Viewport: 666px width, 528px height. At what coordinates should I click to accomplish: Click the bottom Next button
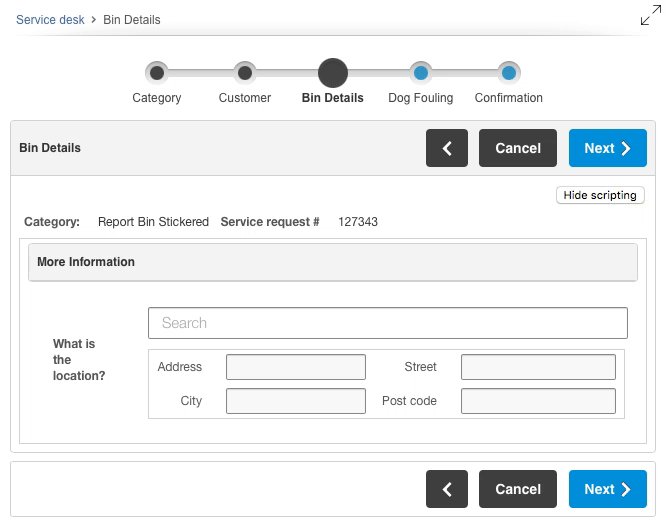pos(608,489)
